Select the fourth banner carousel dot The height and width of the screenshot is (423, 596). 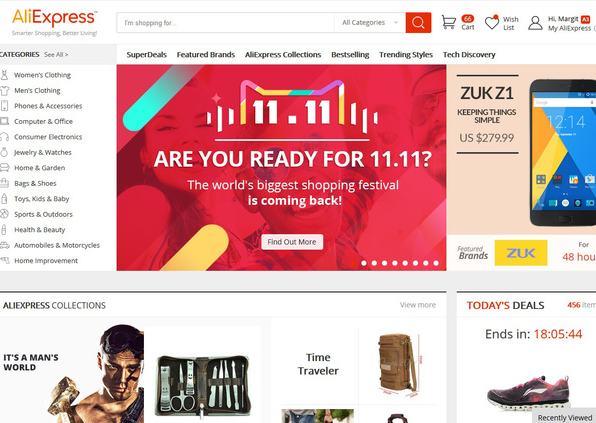[395, 263]
